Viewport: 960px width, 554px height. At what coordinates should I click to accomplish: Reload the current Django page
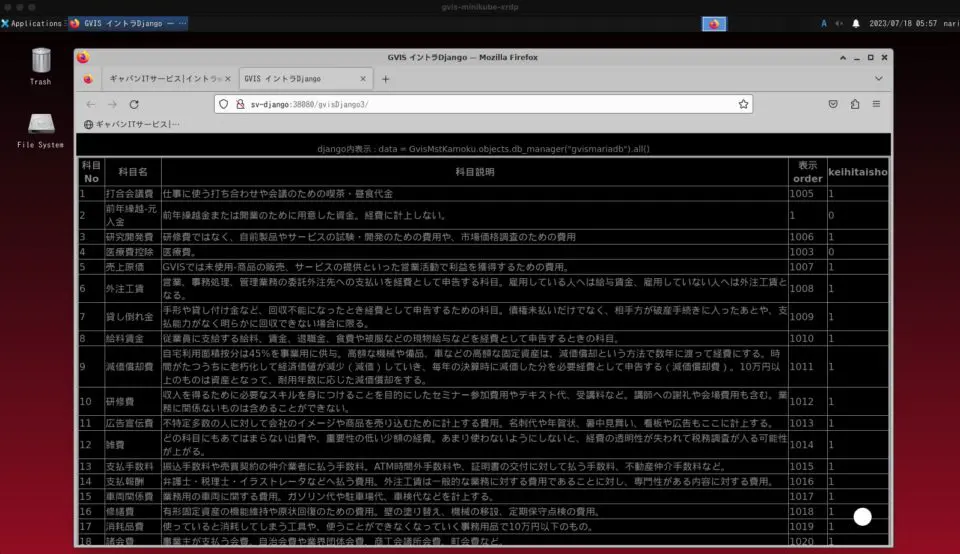pos(135,104)
